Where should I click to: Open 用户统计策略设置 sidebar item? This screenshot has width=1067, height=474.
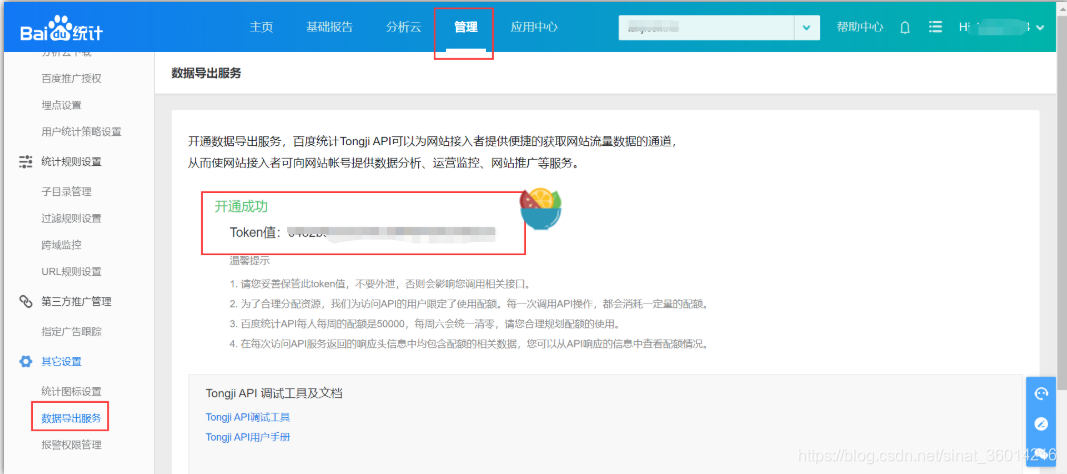[x=81, y=131]
